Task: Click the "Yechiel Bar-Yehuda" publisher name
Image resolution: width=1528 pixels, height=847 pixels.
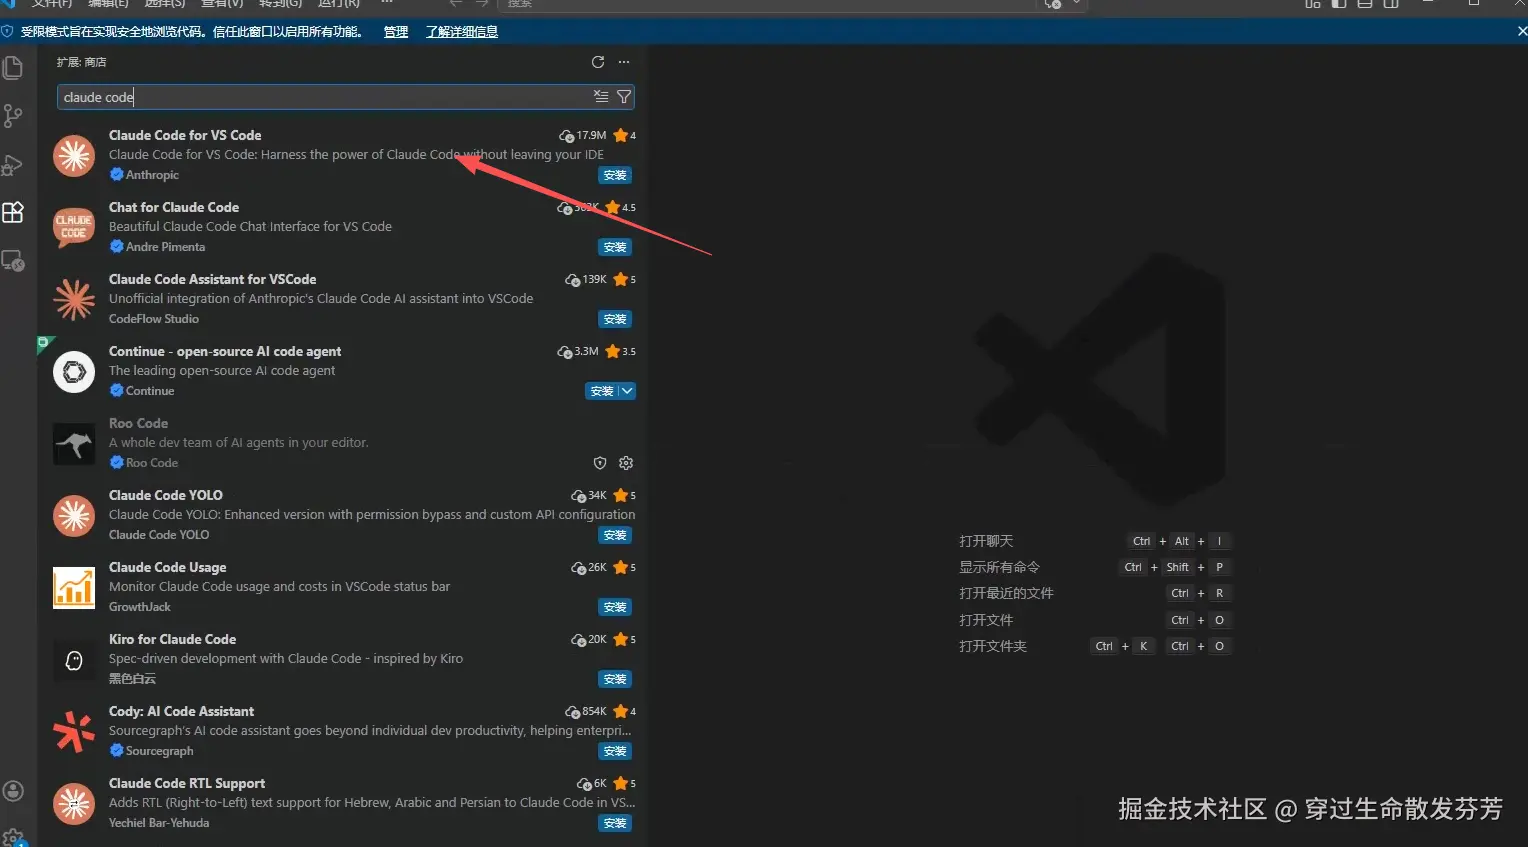Action: [159, 823]
